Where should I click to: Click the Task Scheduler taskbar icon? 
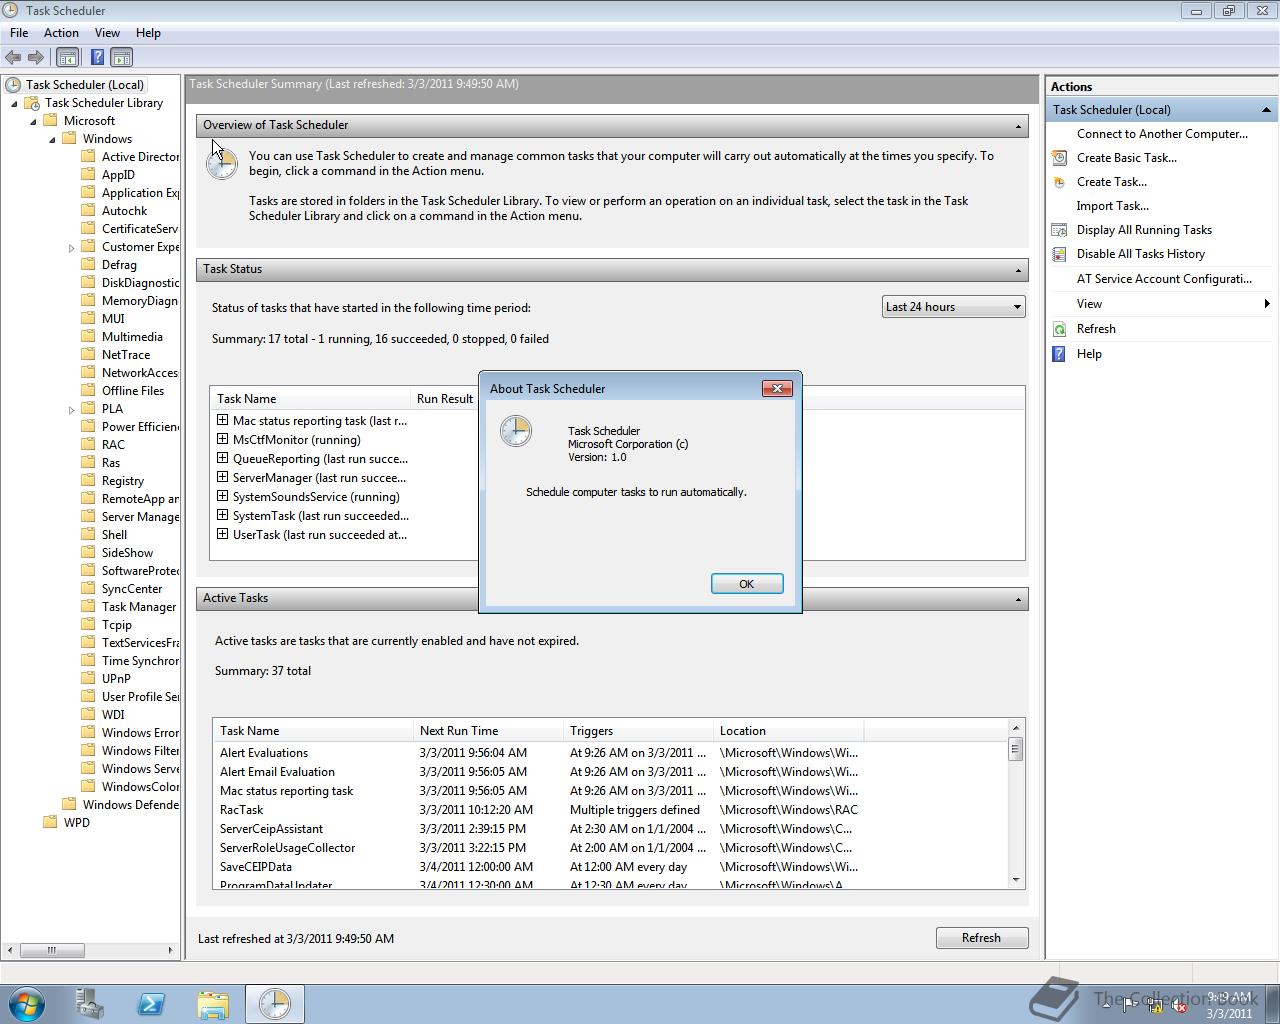point(275,1004)
